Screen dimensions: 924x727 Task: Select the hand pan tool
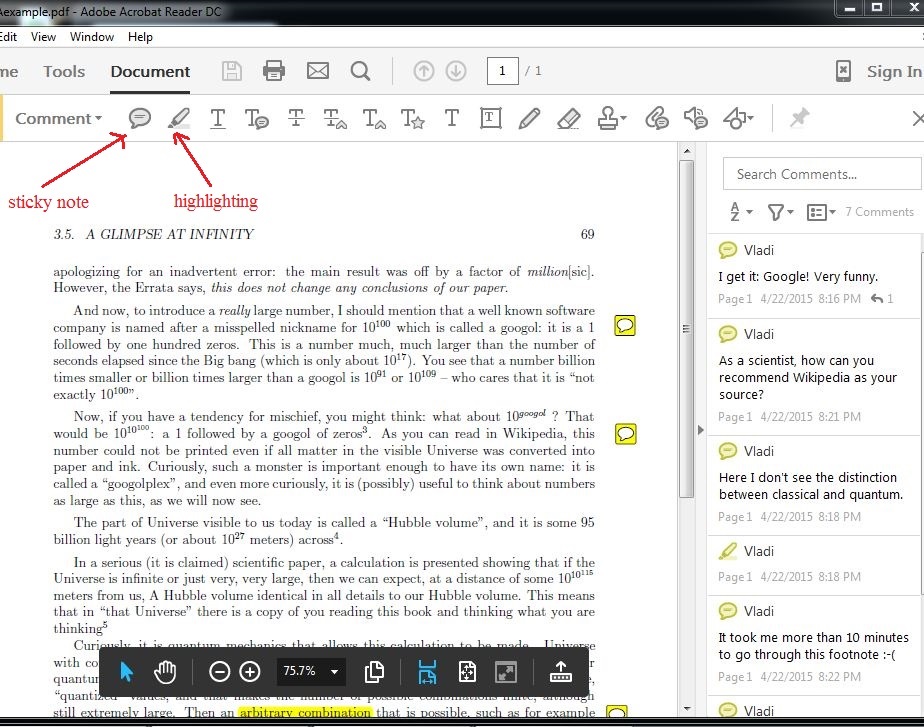pos(164,672)
